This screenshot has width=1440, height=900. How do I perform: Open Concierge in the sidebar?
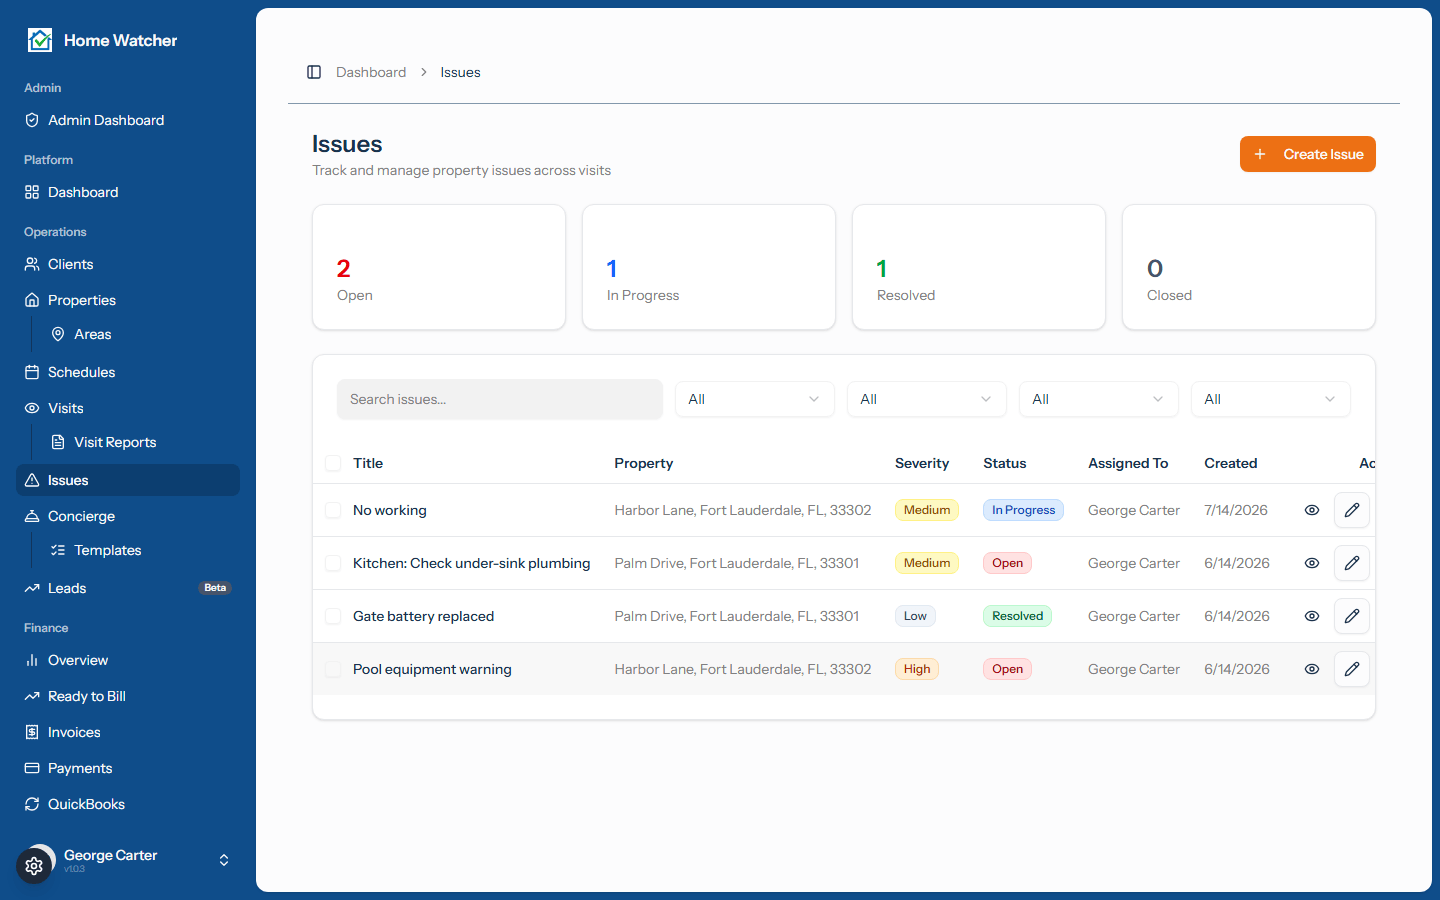(128, 516)
